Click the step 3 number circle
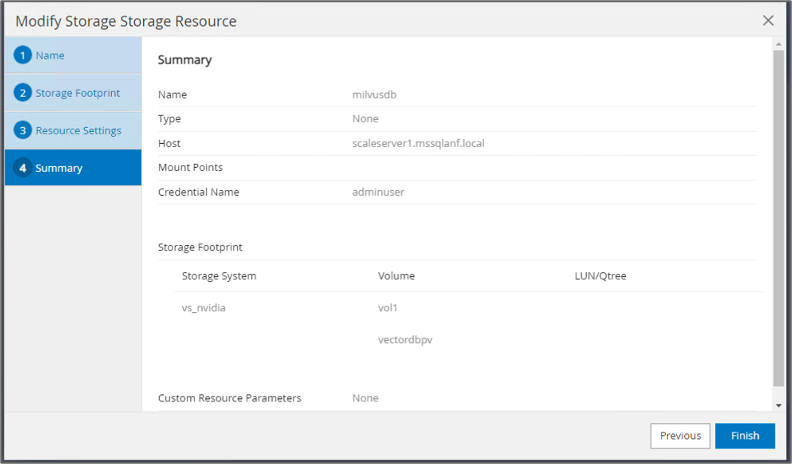This screenshot has height=464, width=792. tap(23, 130)
